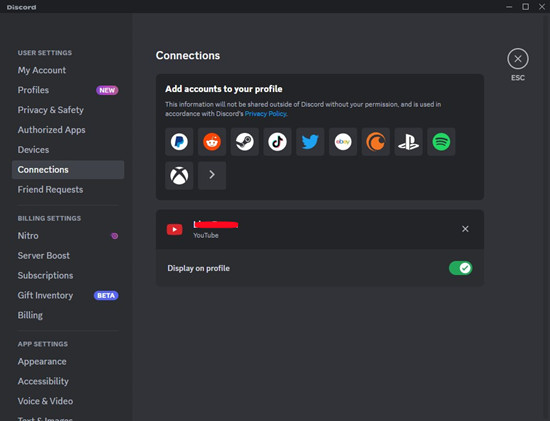Connect a Reddit account
This screenshot has width=550, height=421.
[212, 142]
